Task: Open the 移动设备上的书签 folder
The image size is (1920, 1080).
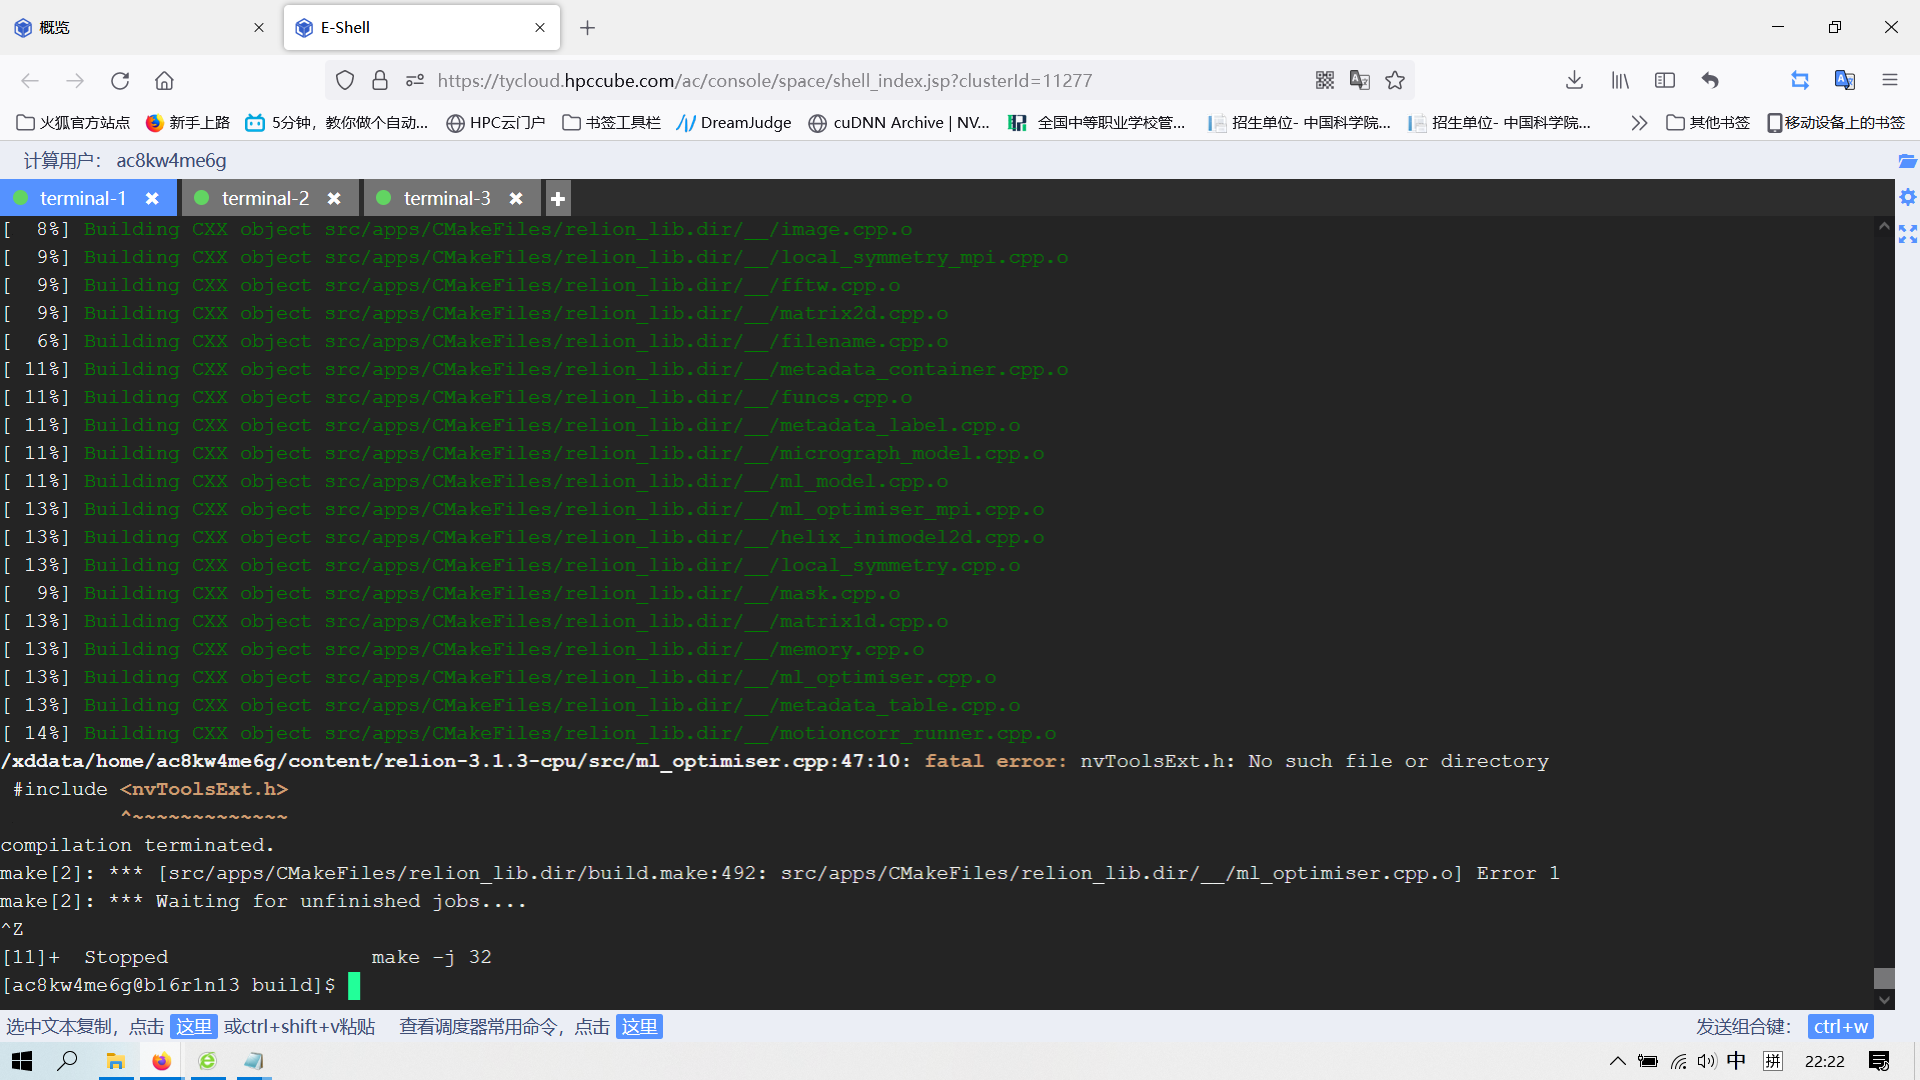Action: 1836,123
